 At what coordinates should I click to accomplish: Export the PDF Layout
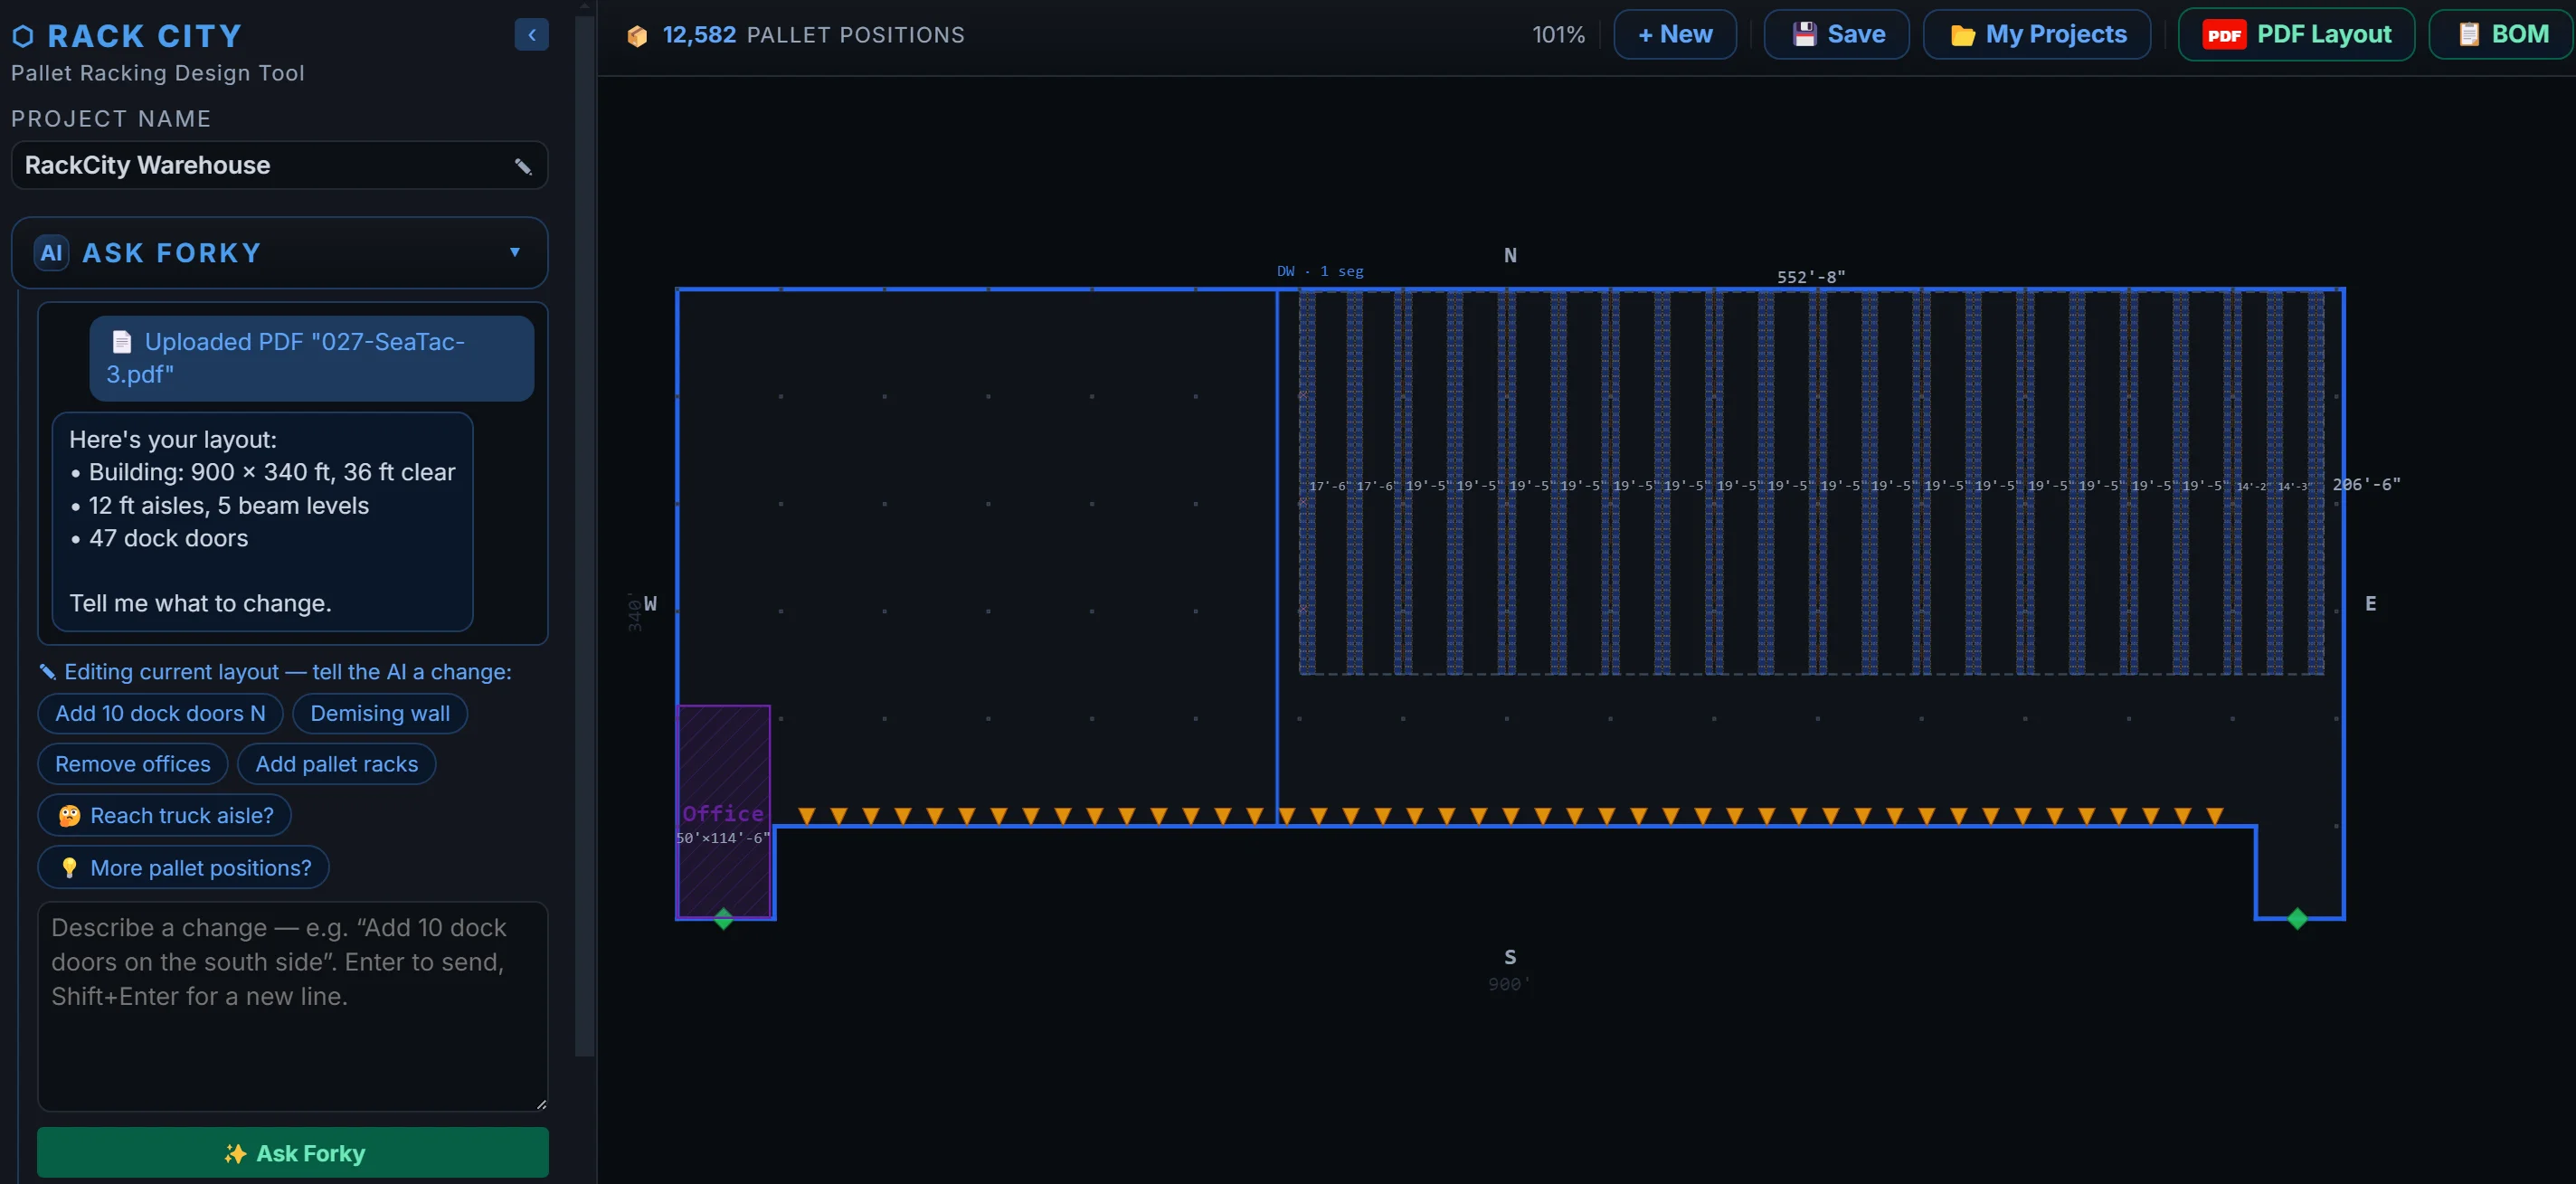coord(2296,35)
